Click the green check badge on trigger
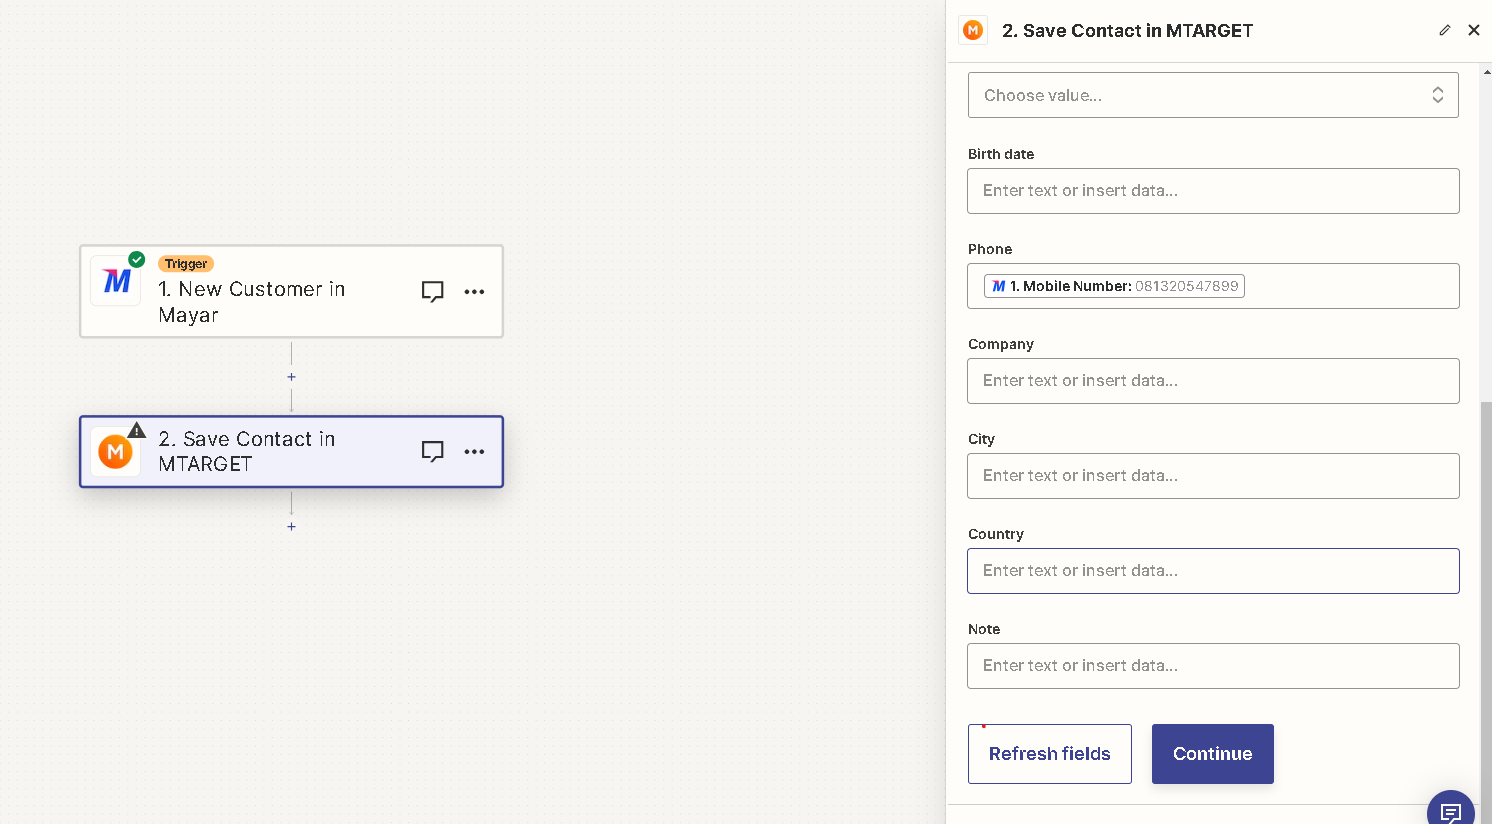The height and width of the screenshot is (824, 1492). click(137, 260)
